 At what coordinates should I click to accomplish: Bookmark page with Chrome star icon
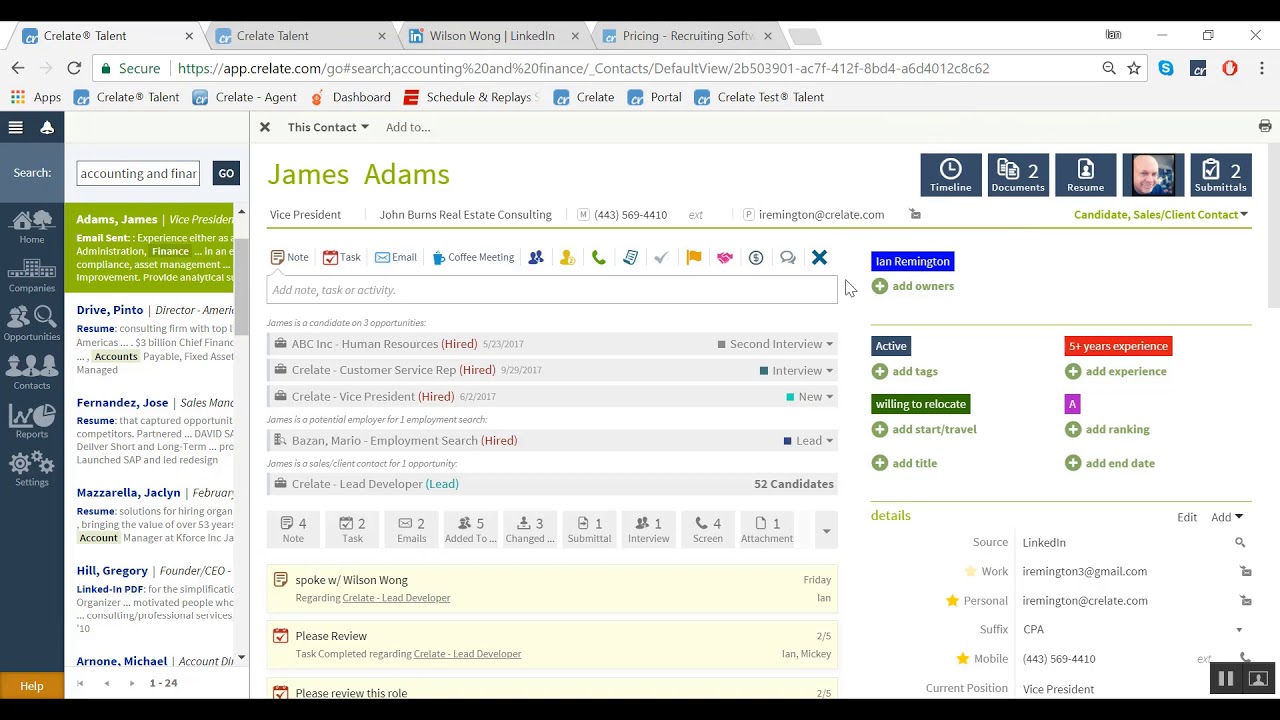click(x=1134, y=68)
